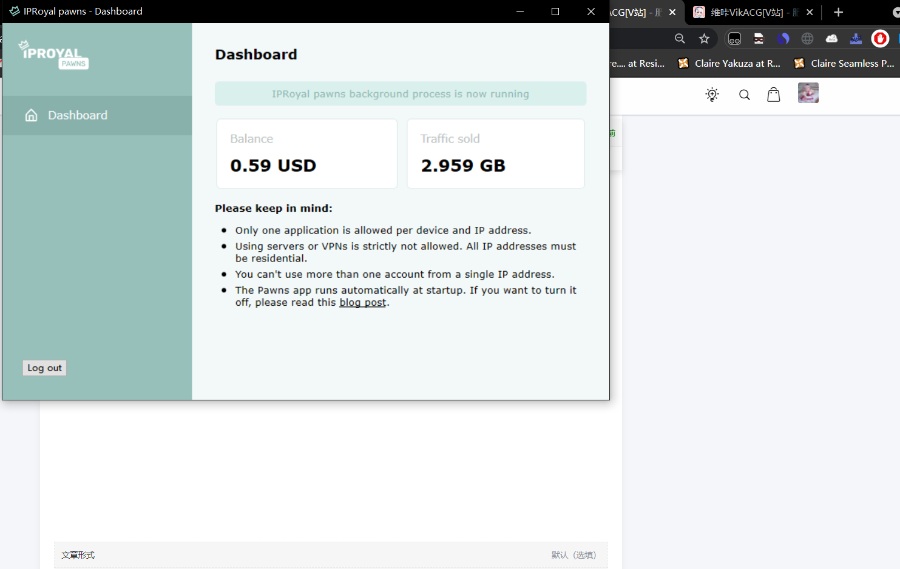Click the cloud extension icon
Screen dimensions: 900x569
click(x=832, y=39)
